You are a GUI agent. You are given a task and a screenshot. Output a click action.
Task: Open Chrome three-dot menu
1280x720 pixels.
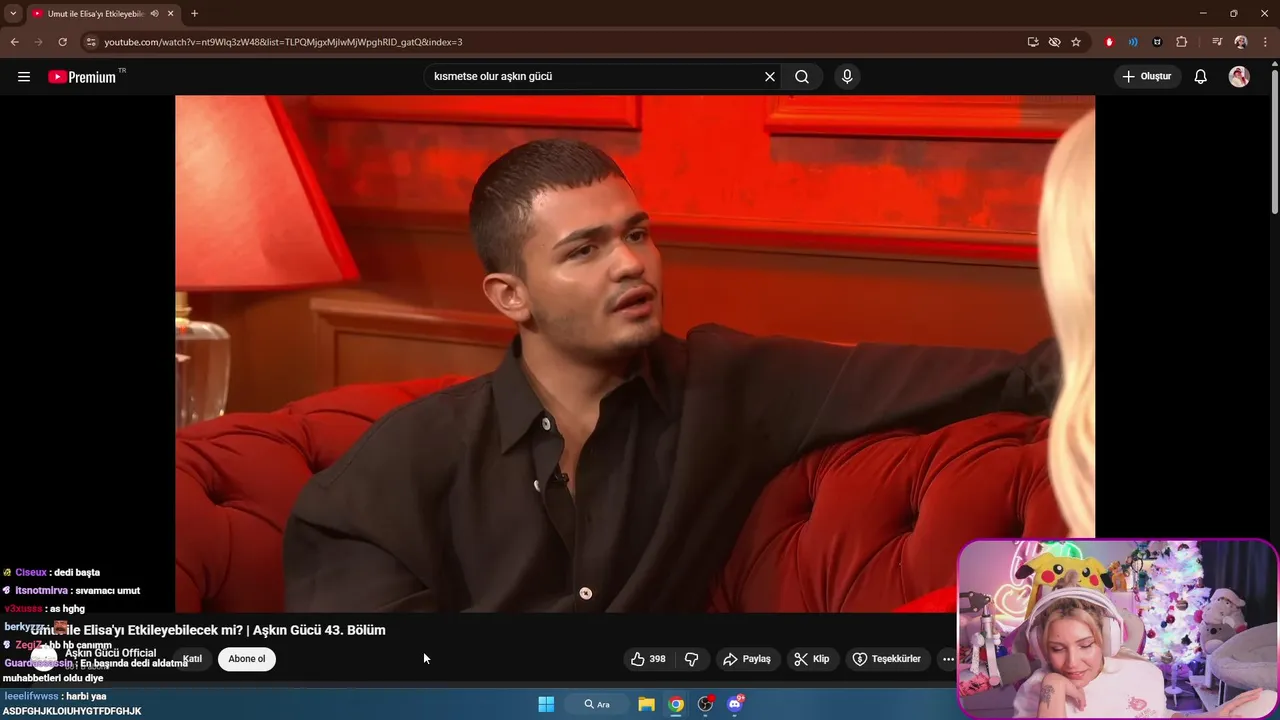(x=1266, y=42)
